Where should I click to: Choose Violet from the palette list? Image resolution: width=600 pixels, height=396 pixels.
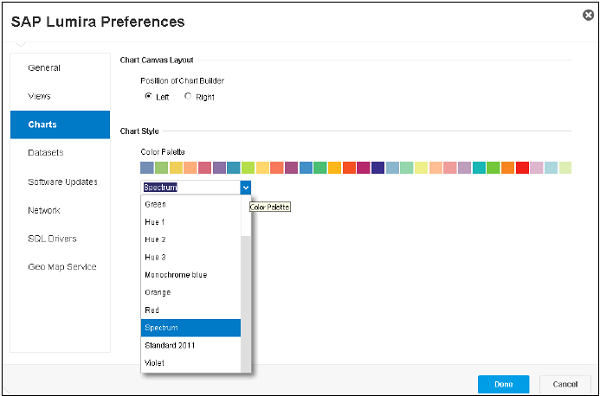[x=191, y=363]
